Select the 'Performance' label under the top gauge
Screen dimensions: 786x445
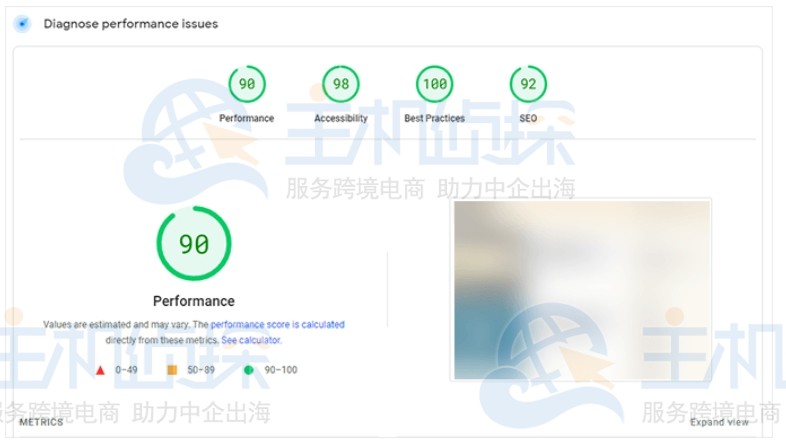tap(247, 118)
